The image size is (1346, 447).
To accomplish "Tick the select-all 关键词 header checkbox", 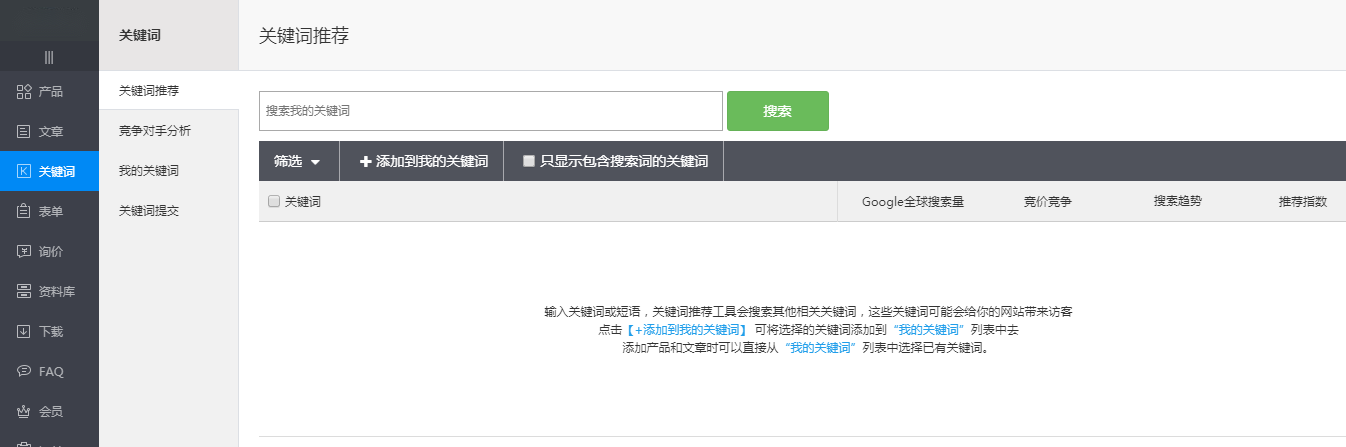I will tap(274, 201).
